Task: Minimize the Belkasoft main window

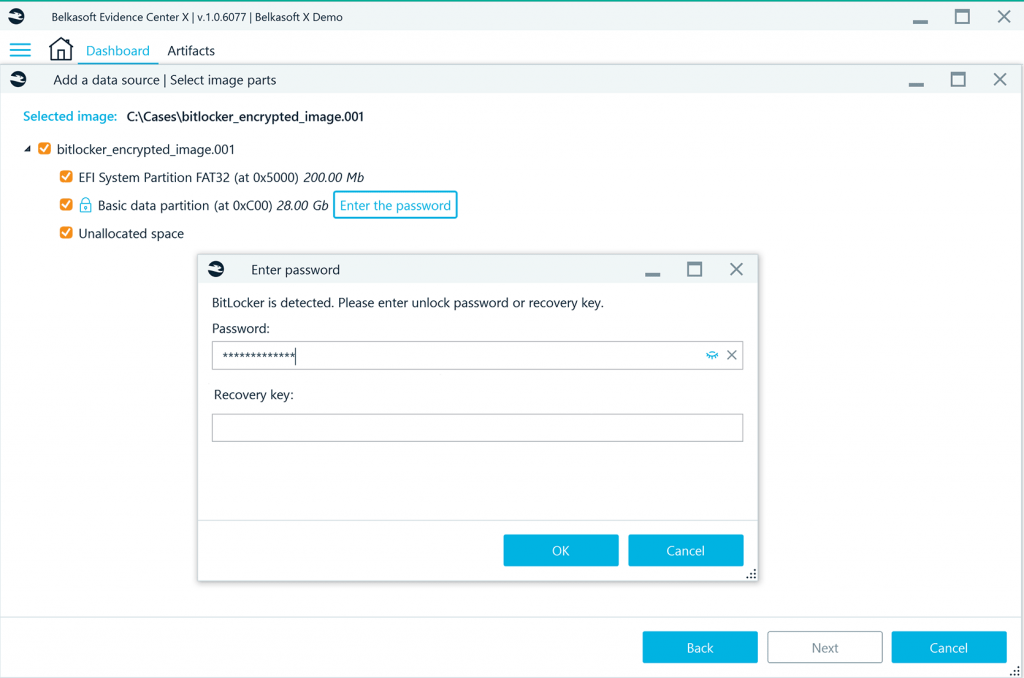Action: coord(920,22)
